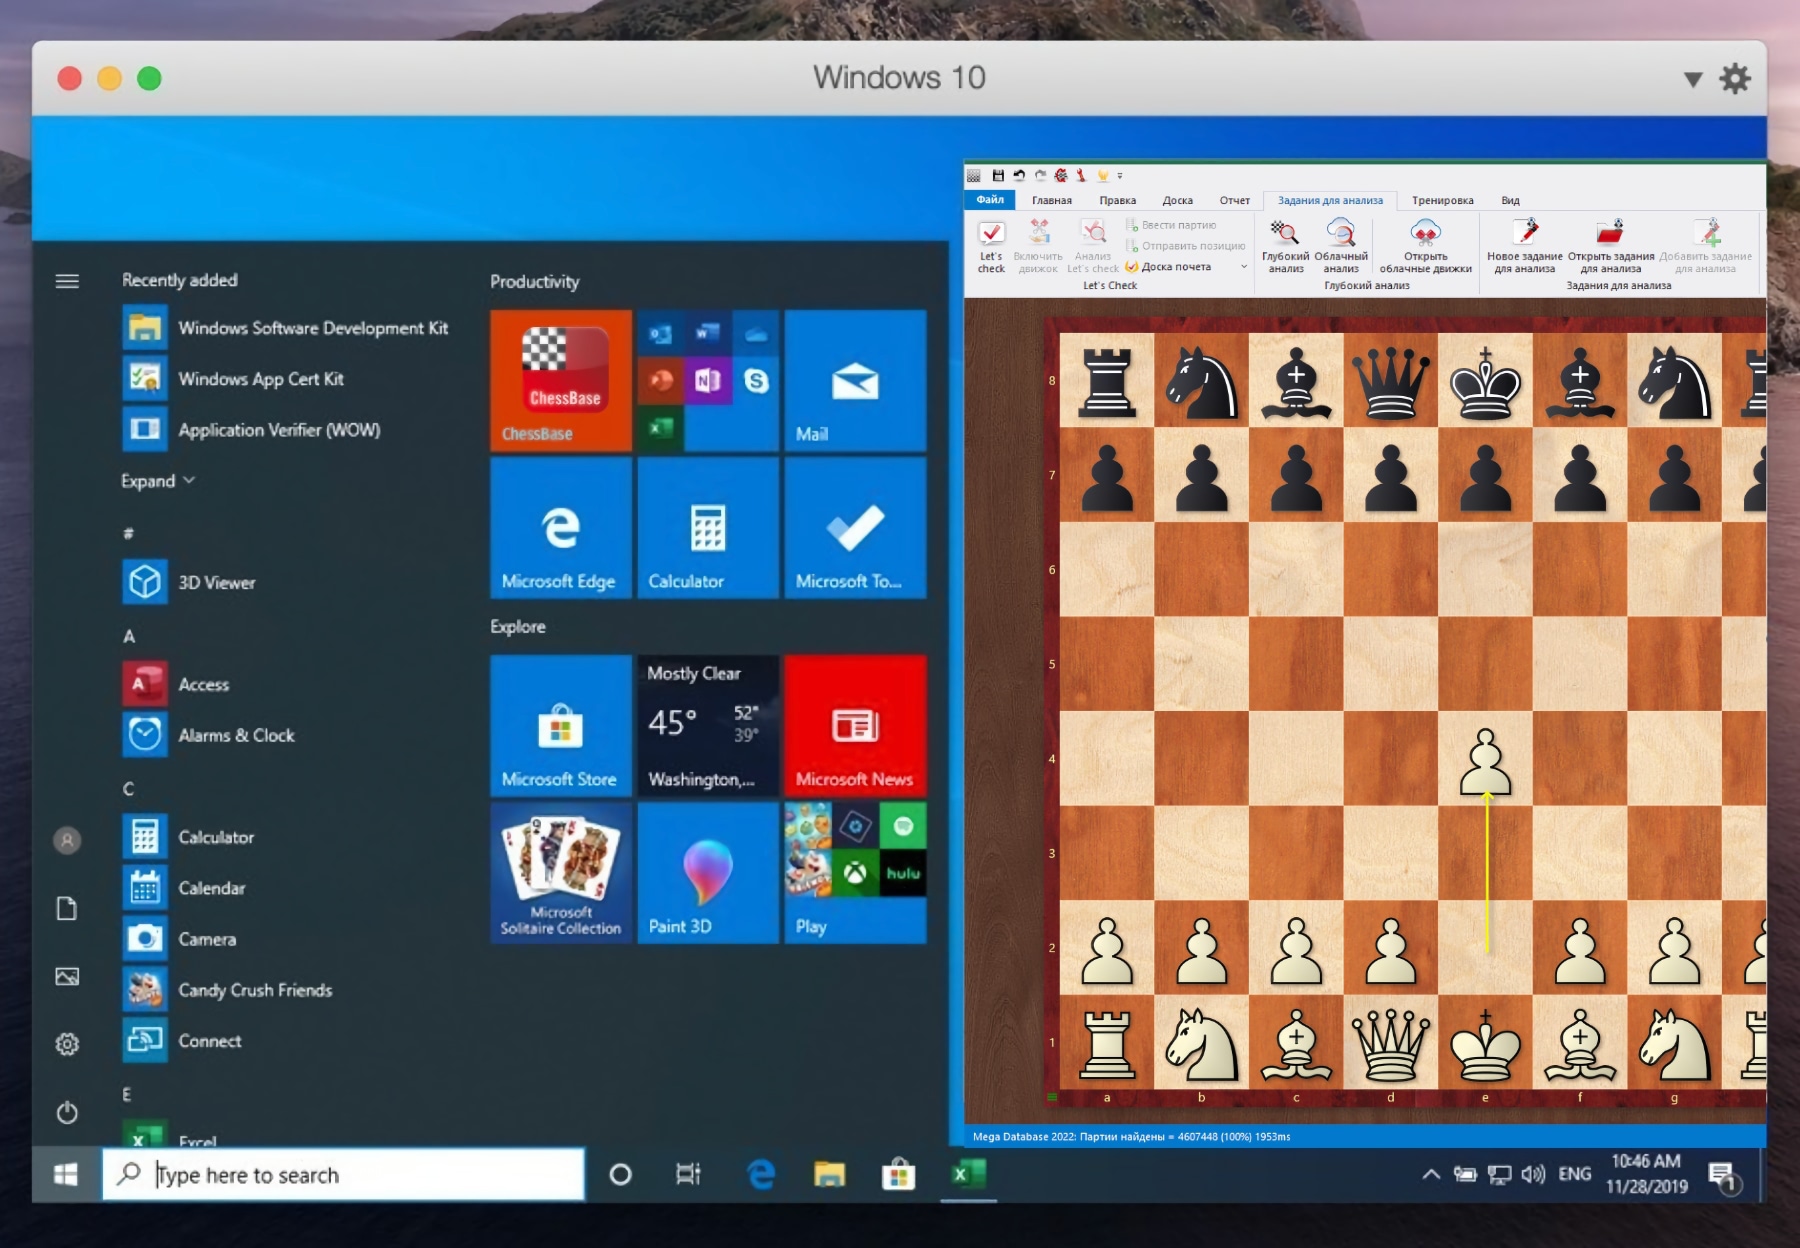Click Start menu power icon
1800x1248 pixels.
click(x=67, y=1112)
